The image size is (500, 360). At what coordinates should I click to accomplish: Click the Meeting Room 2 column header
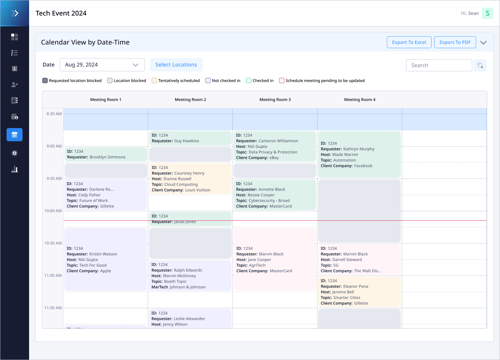[190, 100]
